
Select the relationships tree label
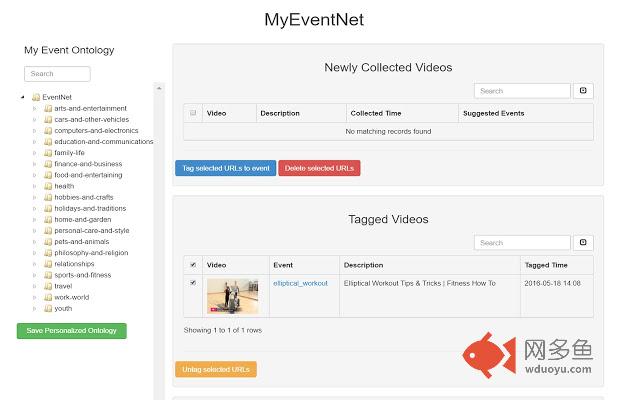[x=74, y=264]
